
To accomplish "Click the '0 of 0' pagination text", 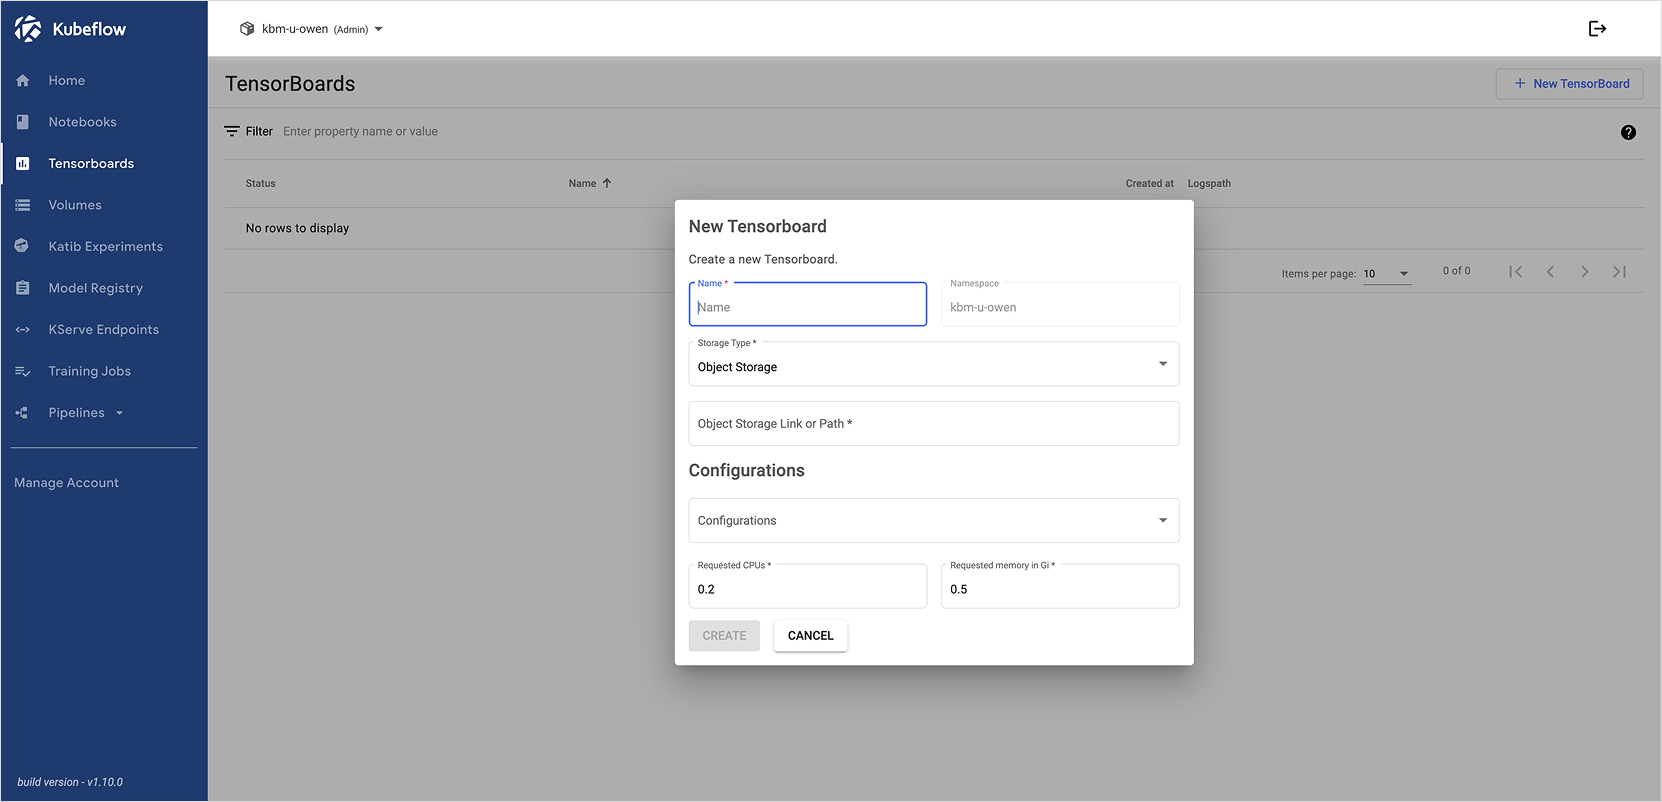I will [1456, 271].
